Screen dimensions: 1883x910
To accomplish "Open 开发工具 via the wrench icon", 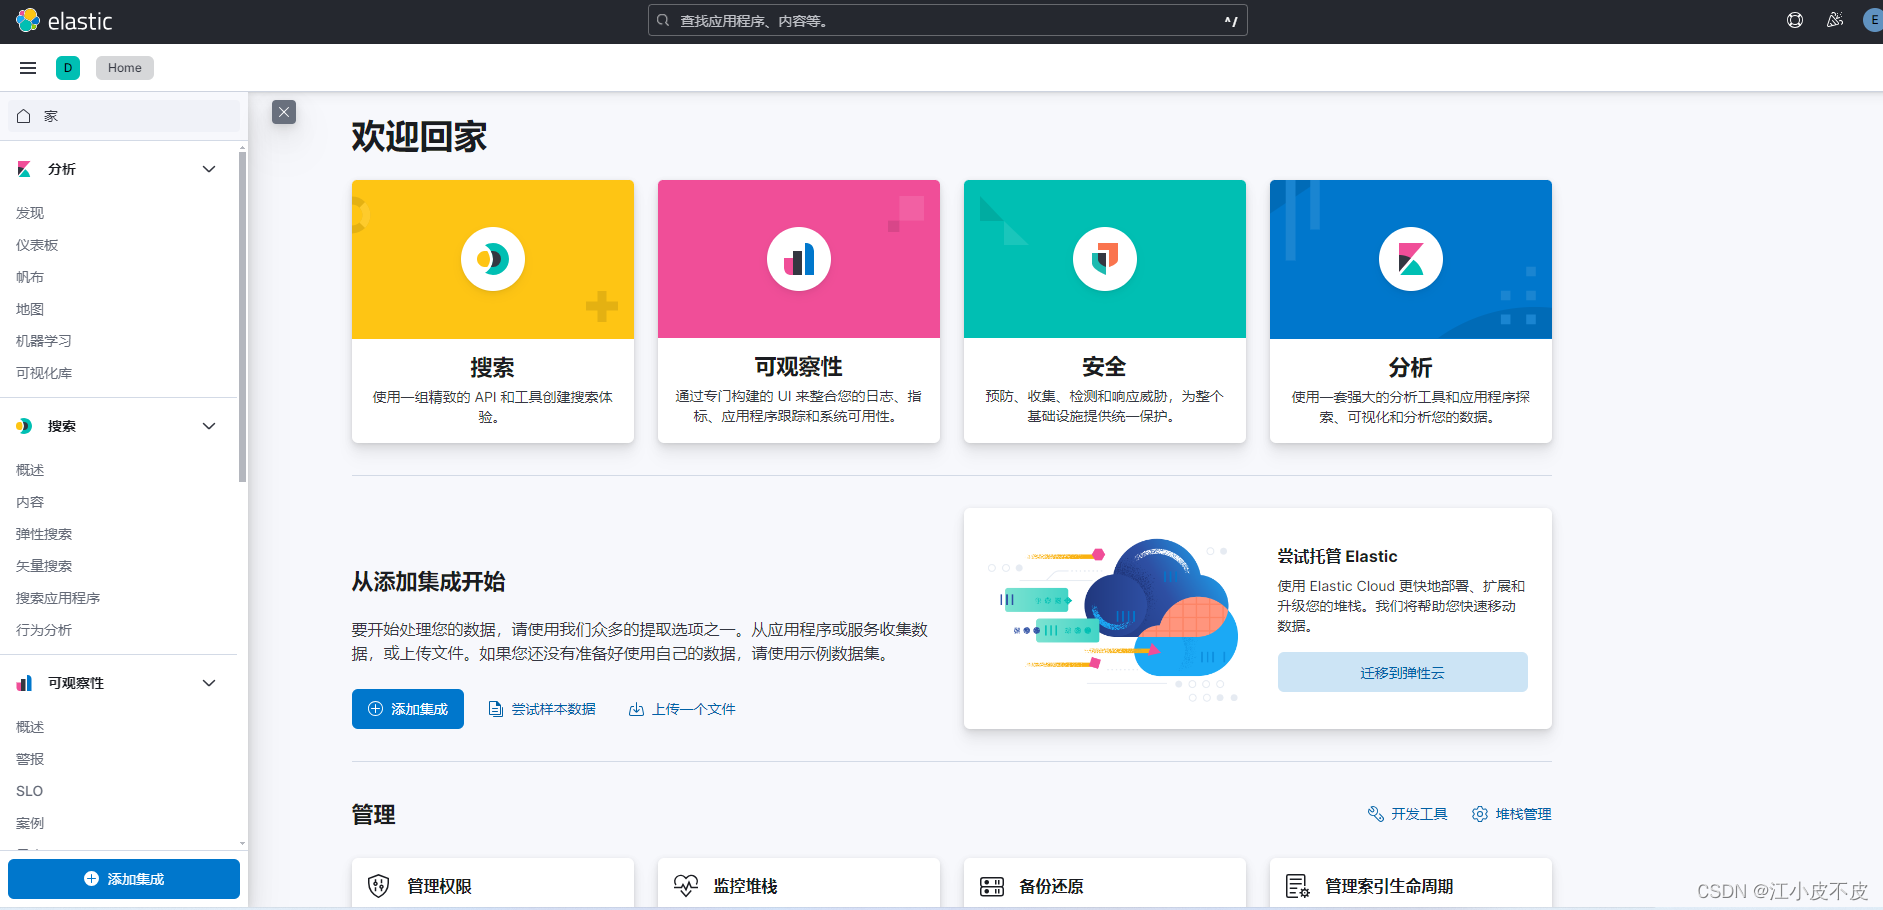I will tap(1376, 814).
